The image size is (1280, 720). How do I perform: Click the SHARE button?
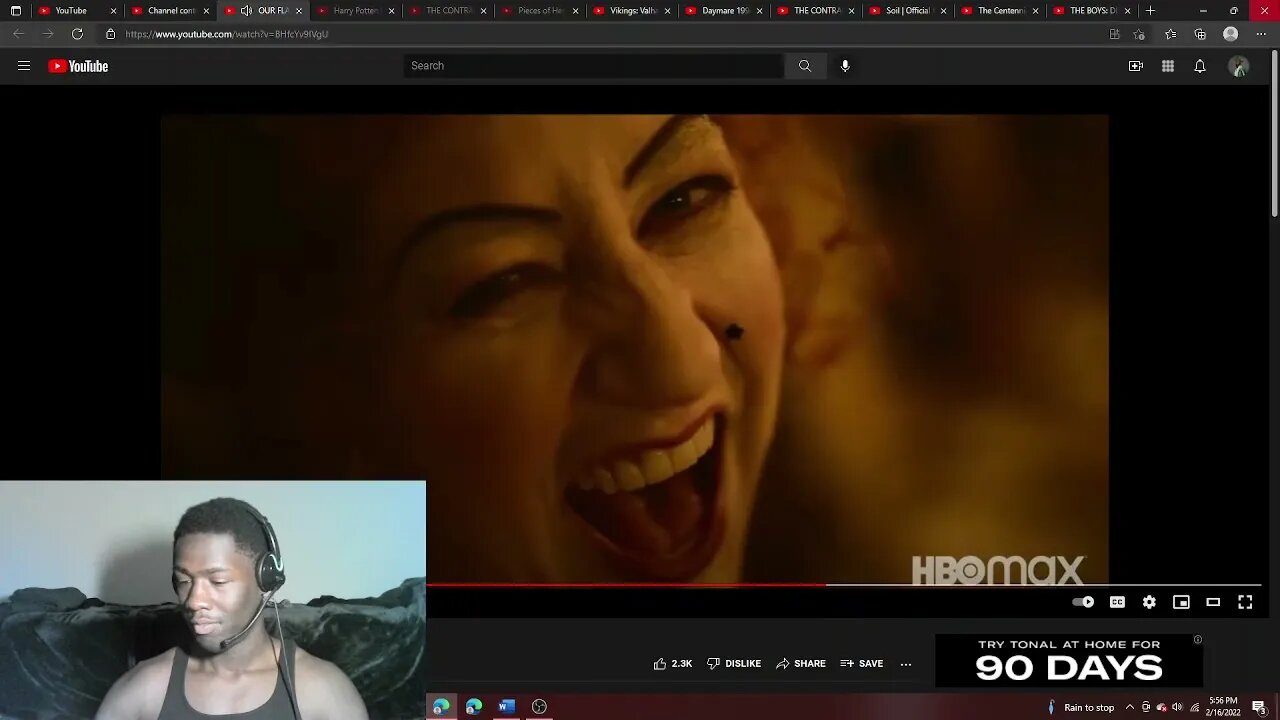point(801,663)
